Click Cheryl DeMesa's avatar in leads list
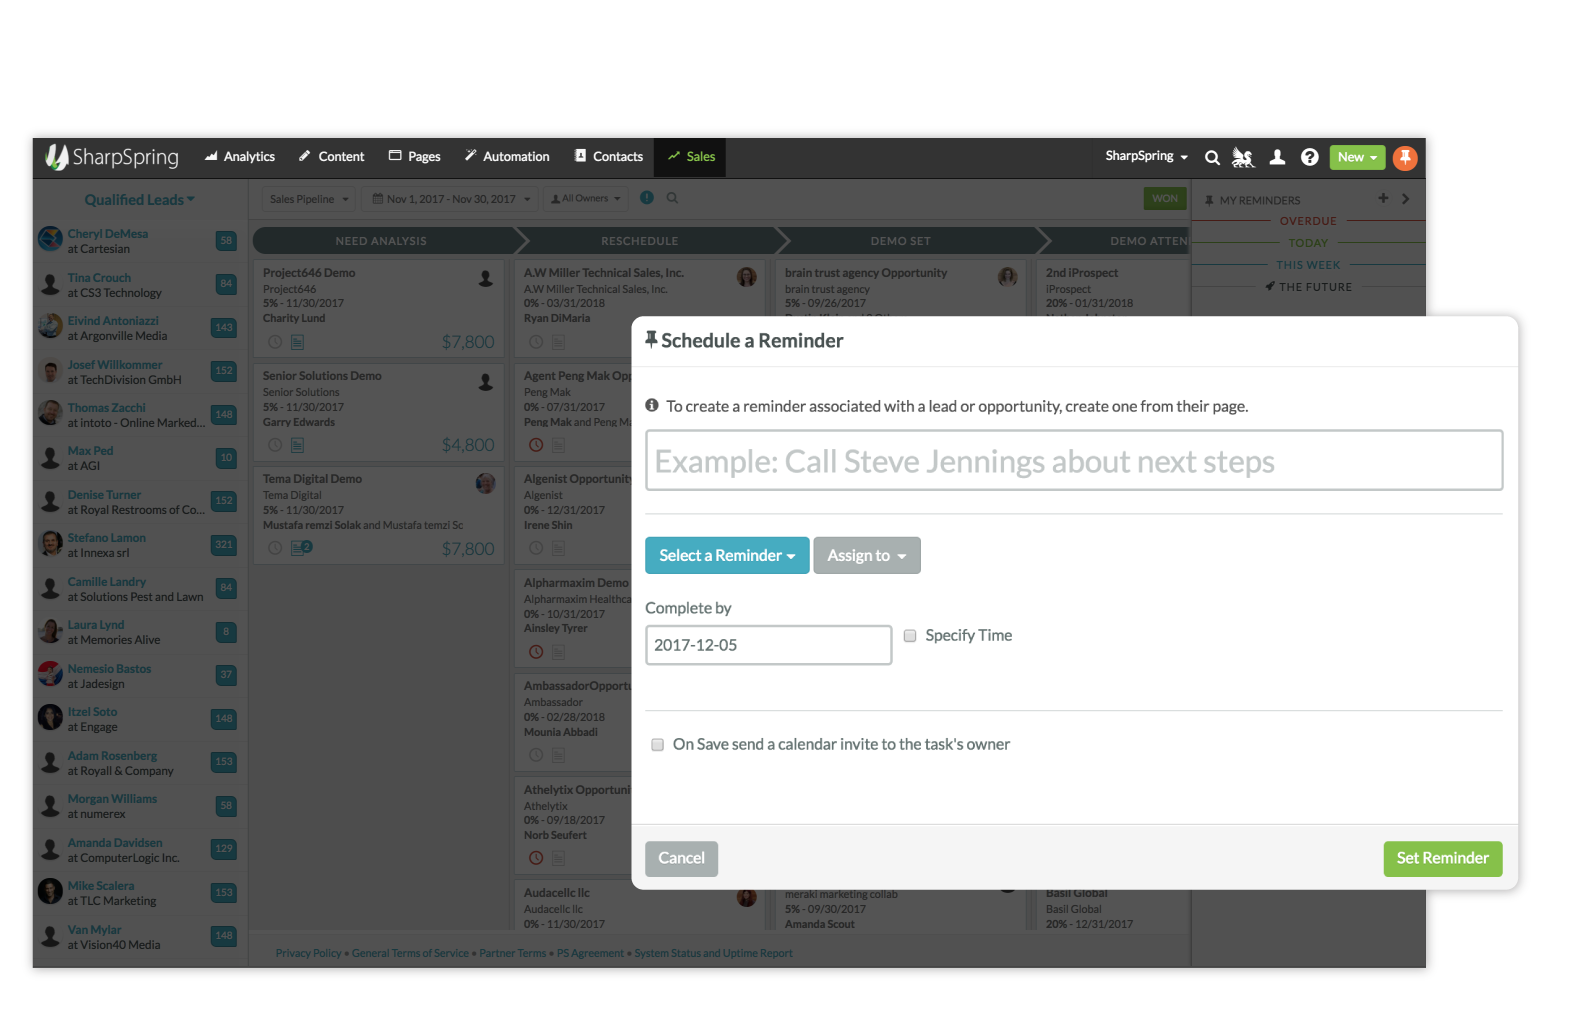The height and width of the screenshot is (1030, 1594). pyautogui.click(x=50, y=239)
